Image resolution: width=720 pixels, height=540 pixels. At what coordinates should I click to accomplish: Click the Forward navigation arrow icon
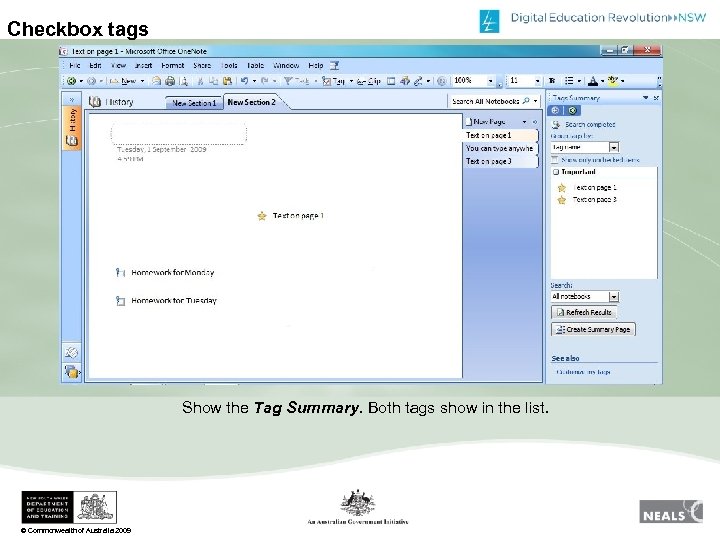click(91, 81)
